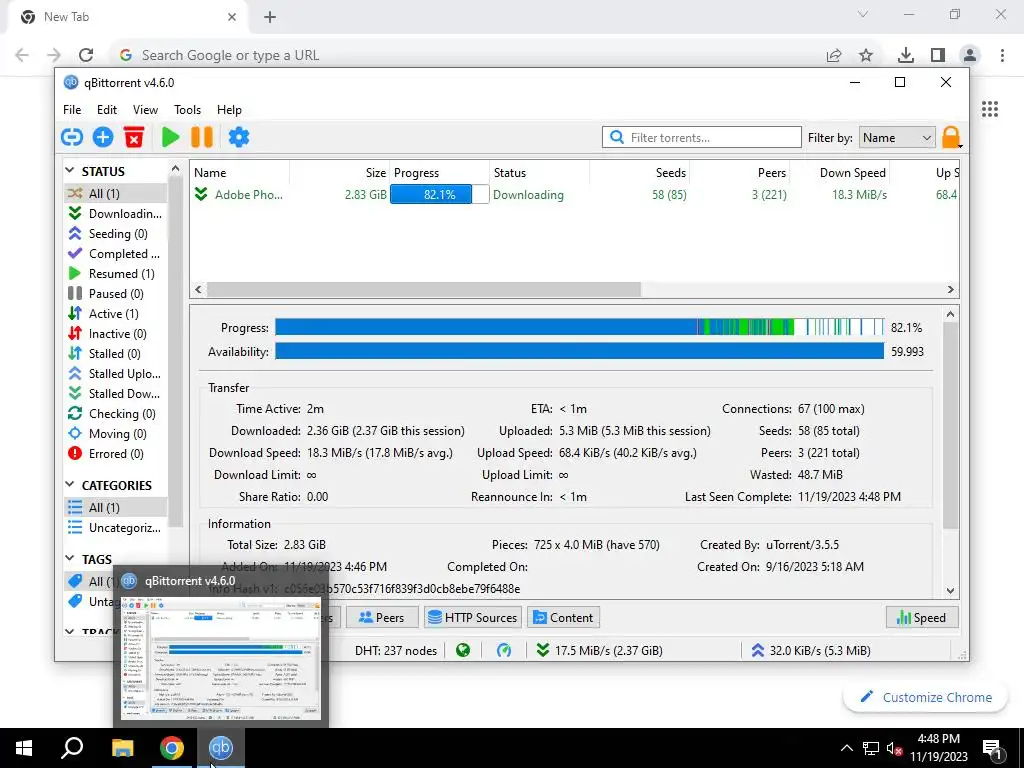Select the Stalled (0) filter
1024x768 pixels.
(116, 354)
